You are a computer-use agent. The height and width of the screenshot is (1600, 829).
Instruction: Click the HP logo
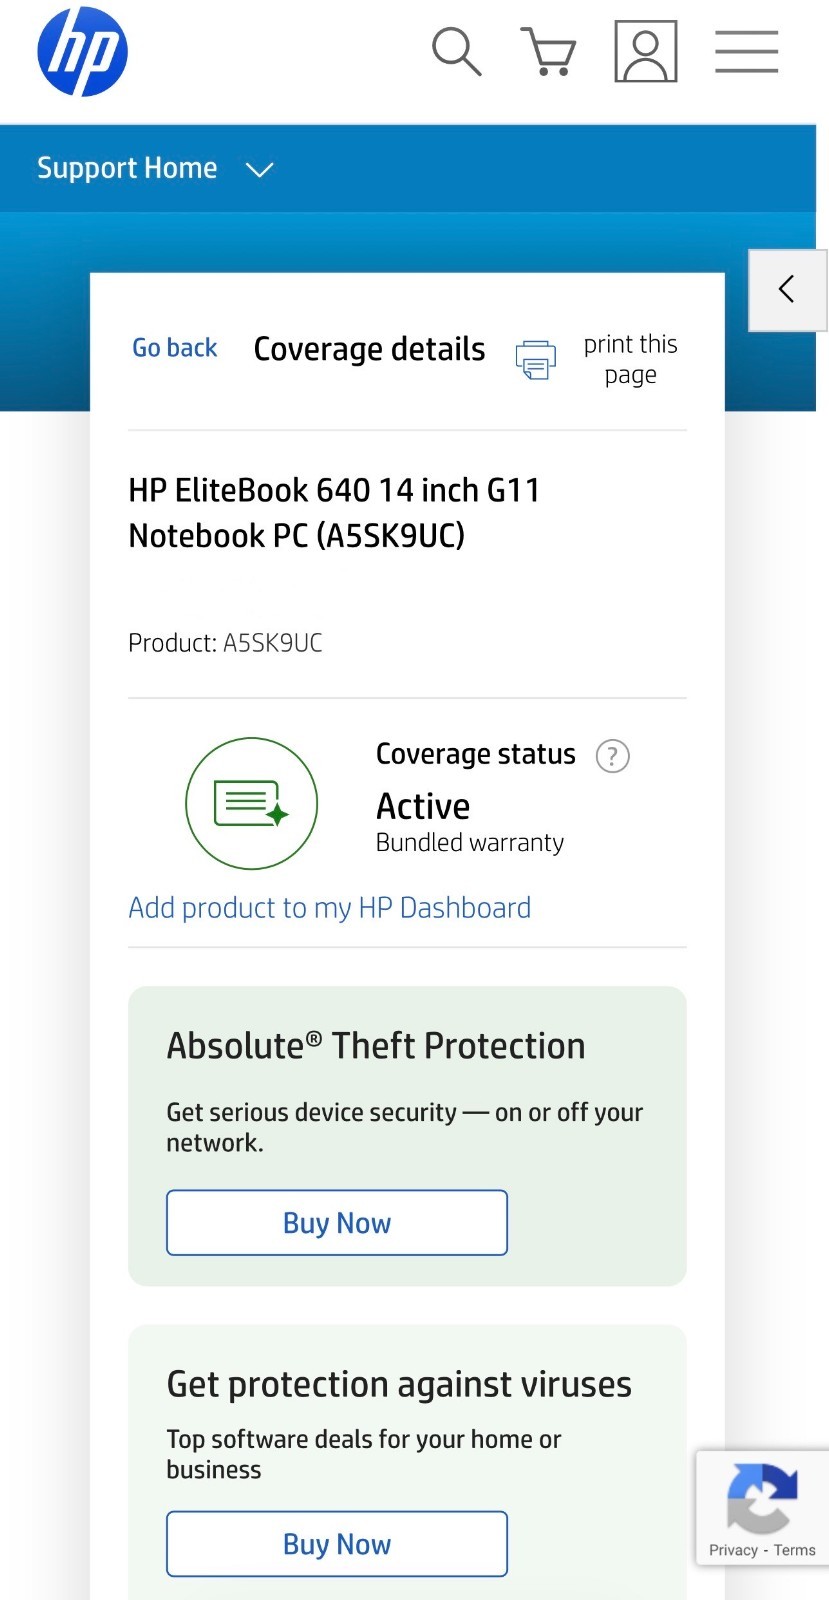point(82,52)
